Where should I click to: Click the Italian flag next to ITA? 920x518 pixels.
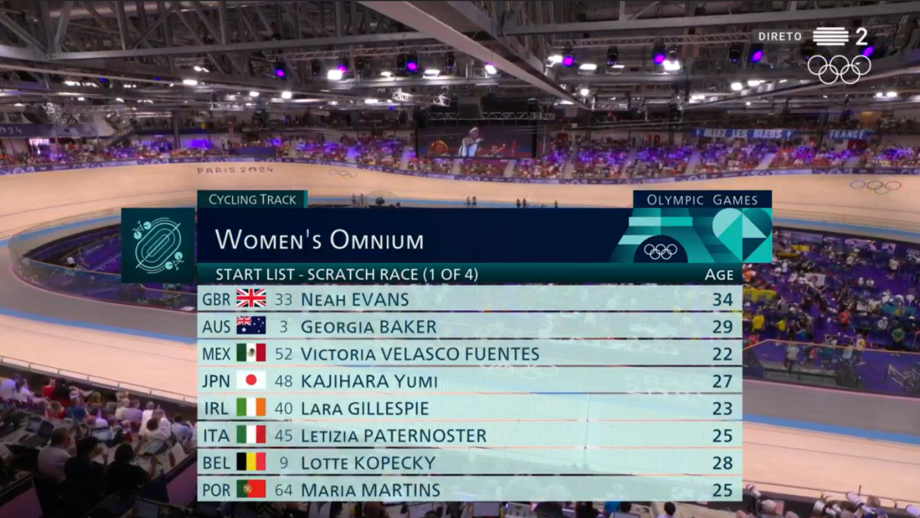pyautogui.click(x=251, y=435)
